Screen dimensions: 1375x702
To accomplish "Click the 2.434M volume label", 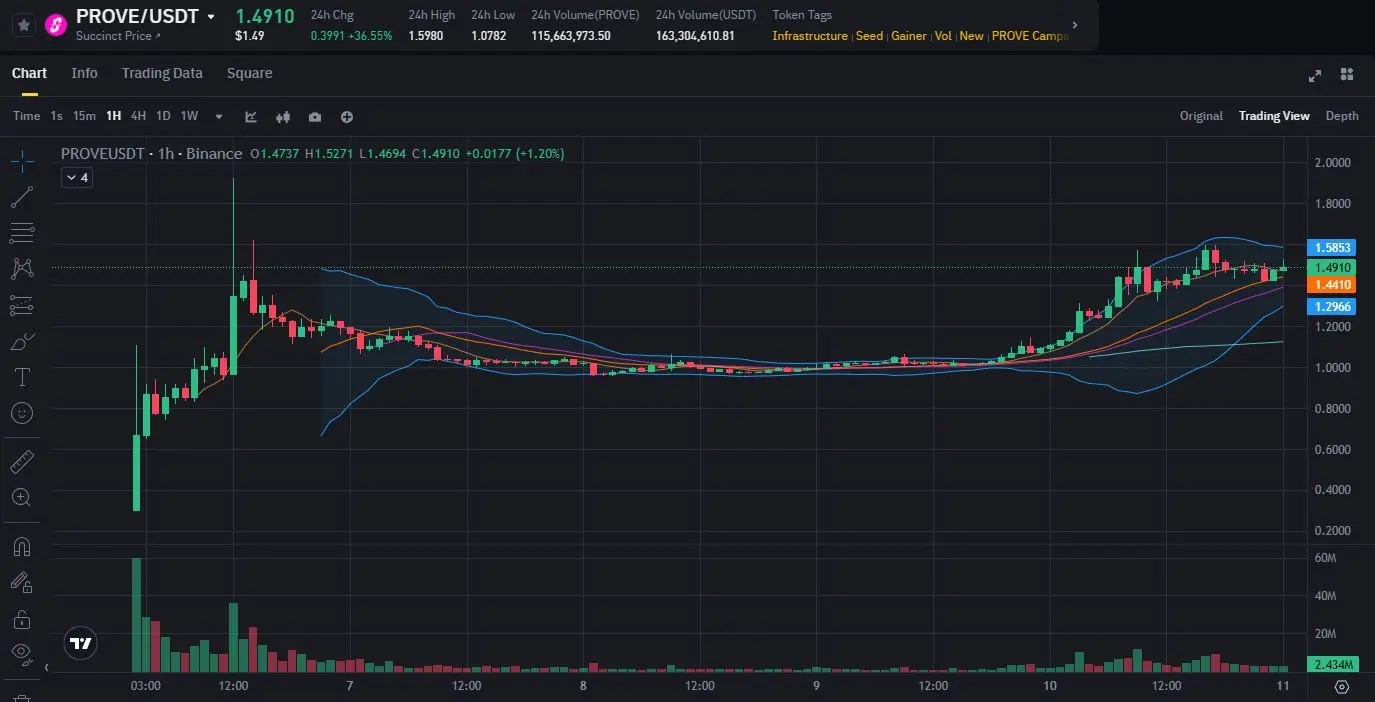I will 1332,664.
